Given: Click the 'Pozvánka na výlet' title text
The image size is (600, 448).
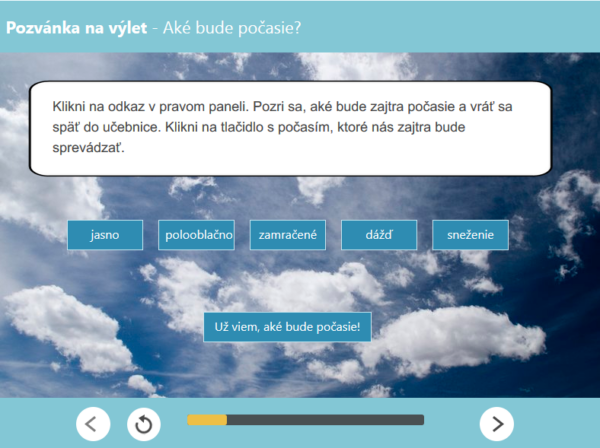Looking at the screenshot, I should tap(77, 28).
